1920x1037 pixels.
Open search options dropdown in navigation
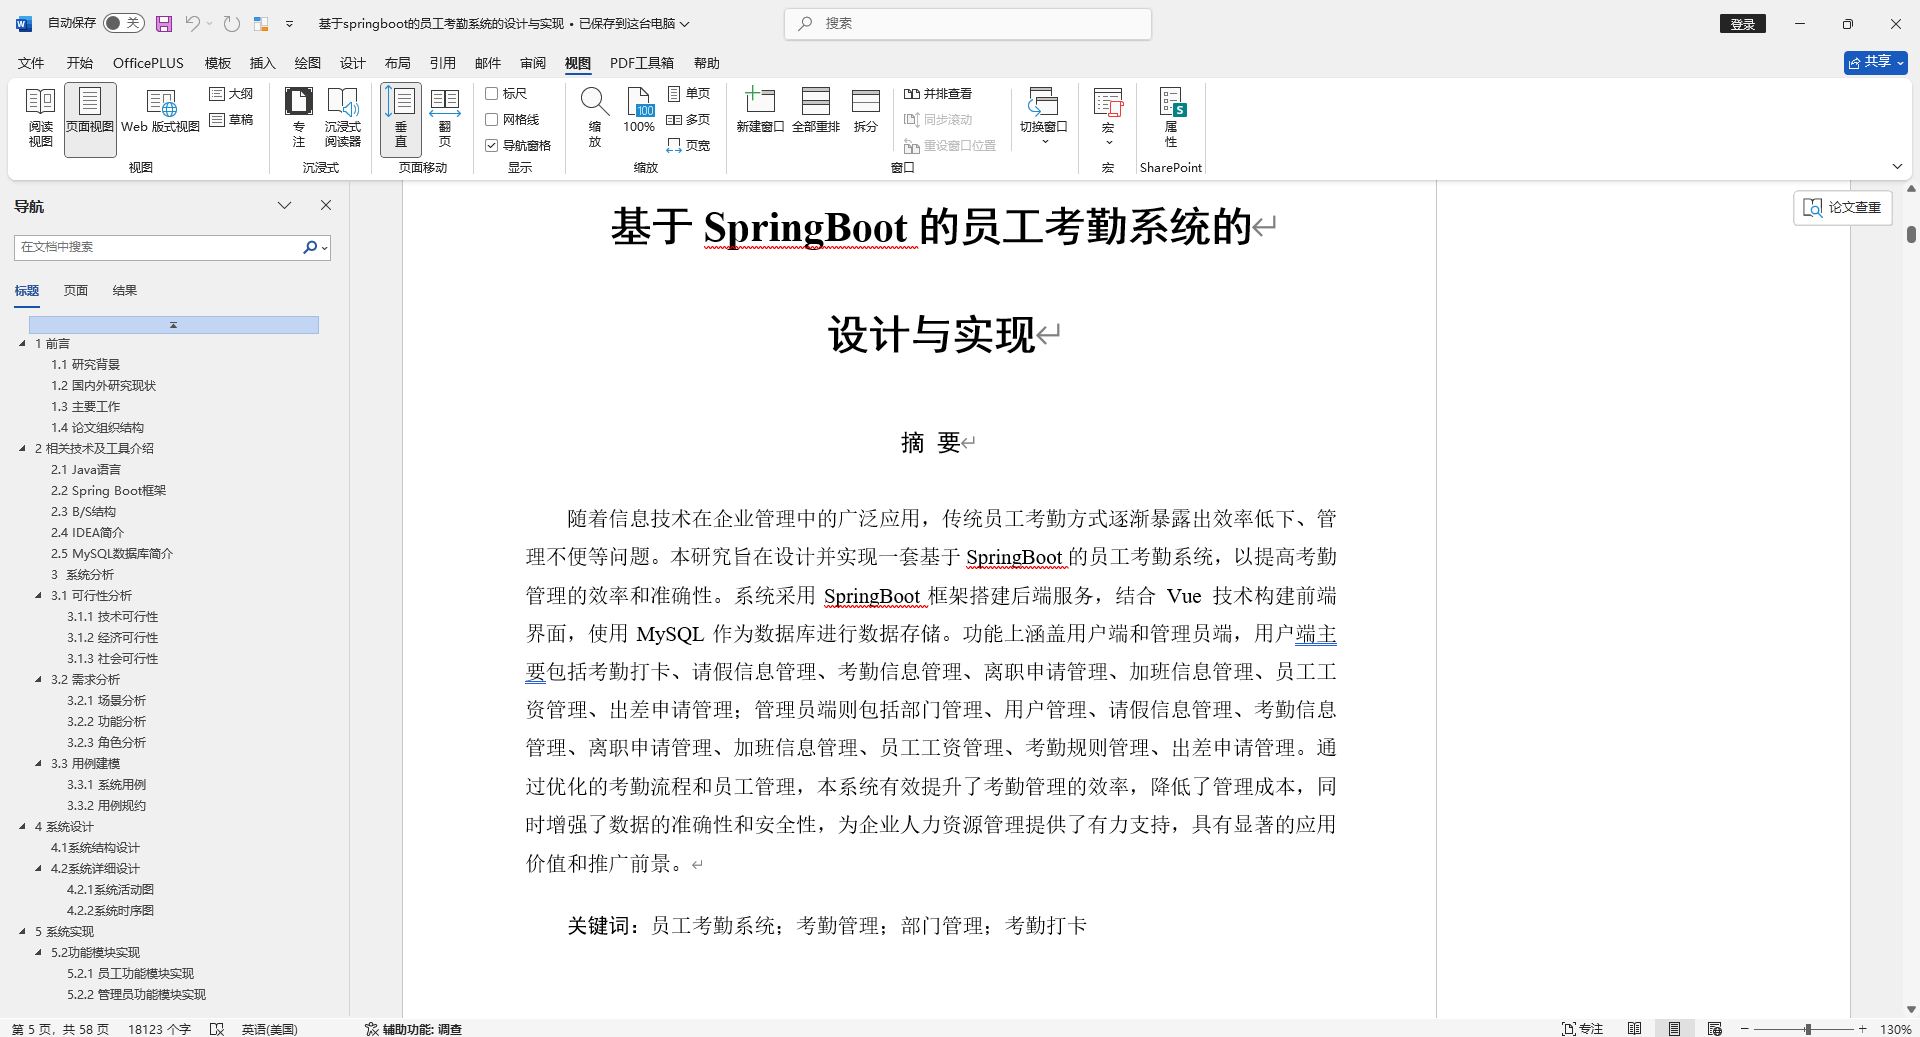click(325, 247)
